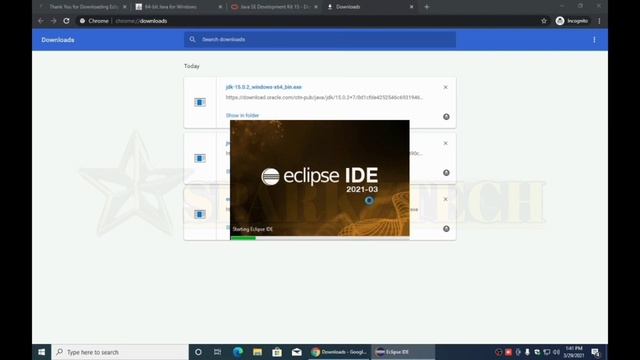Click the Starting Eclipse IDE status text
Viewport: 640px width, 360px height.
pyautogui.click(x=252, y=229)
